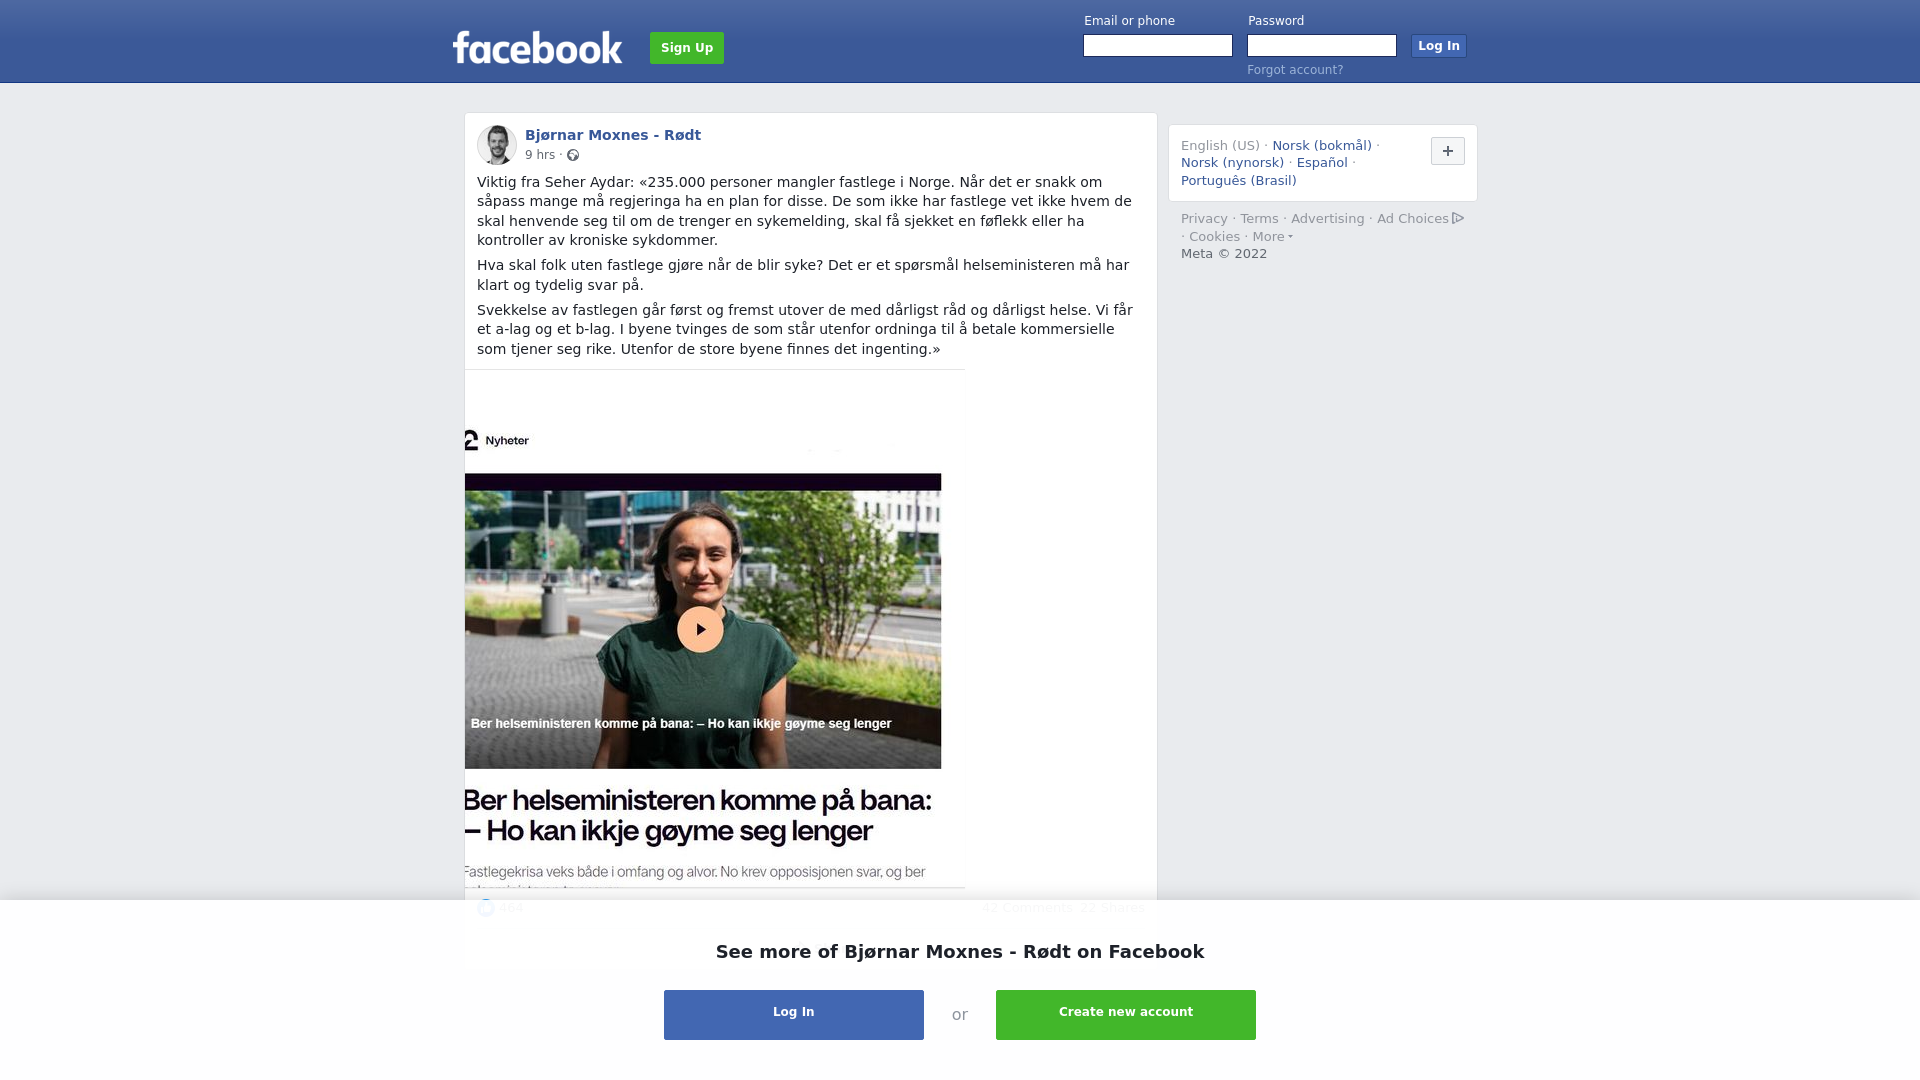Click the green Sign Up button
Viewport: 1920px width, 1080px height.
click(687, 48)
